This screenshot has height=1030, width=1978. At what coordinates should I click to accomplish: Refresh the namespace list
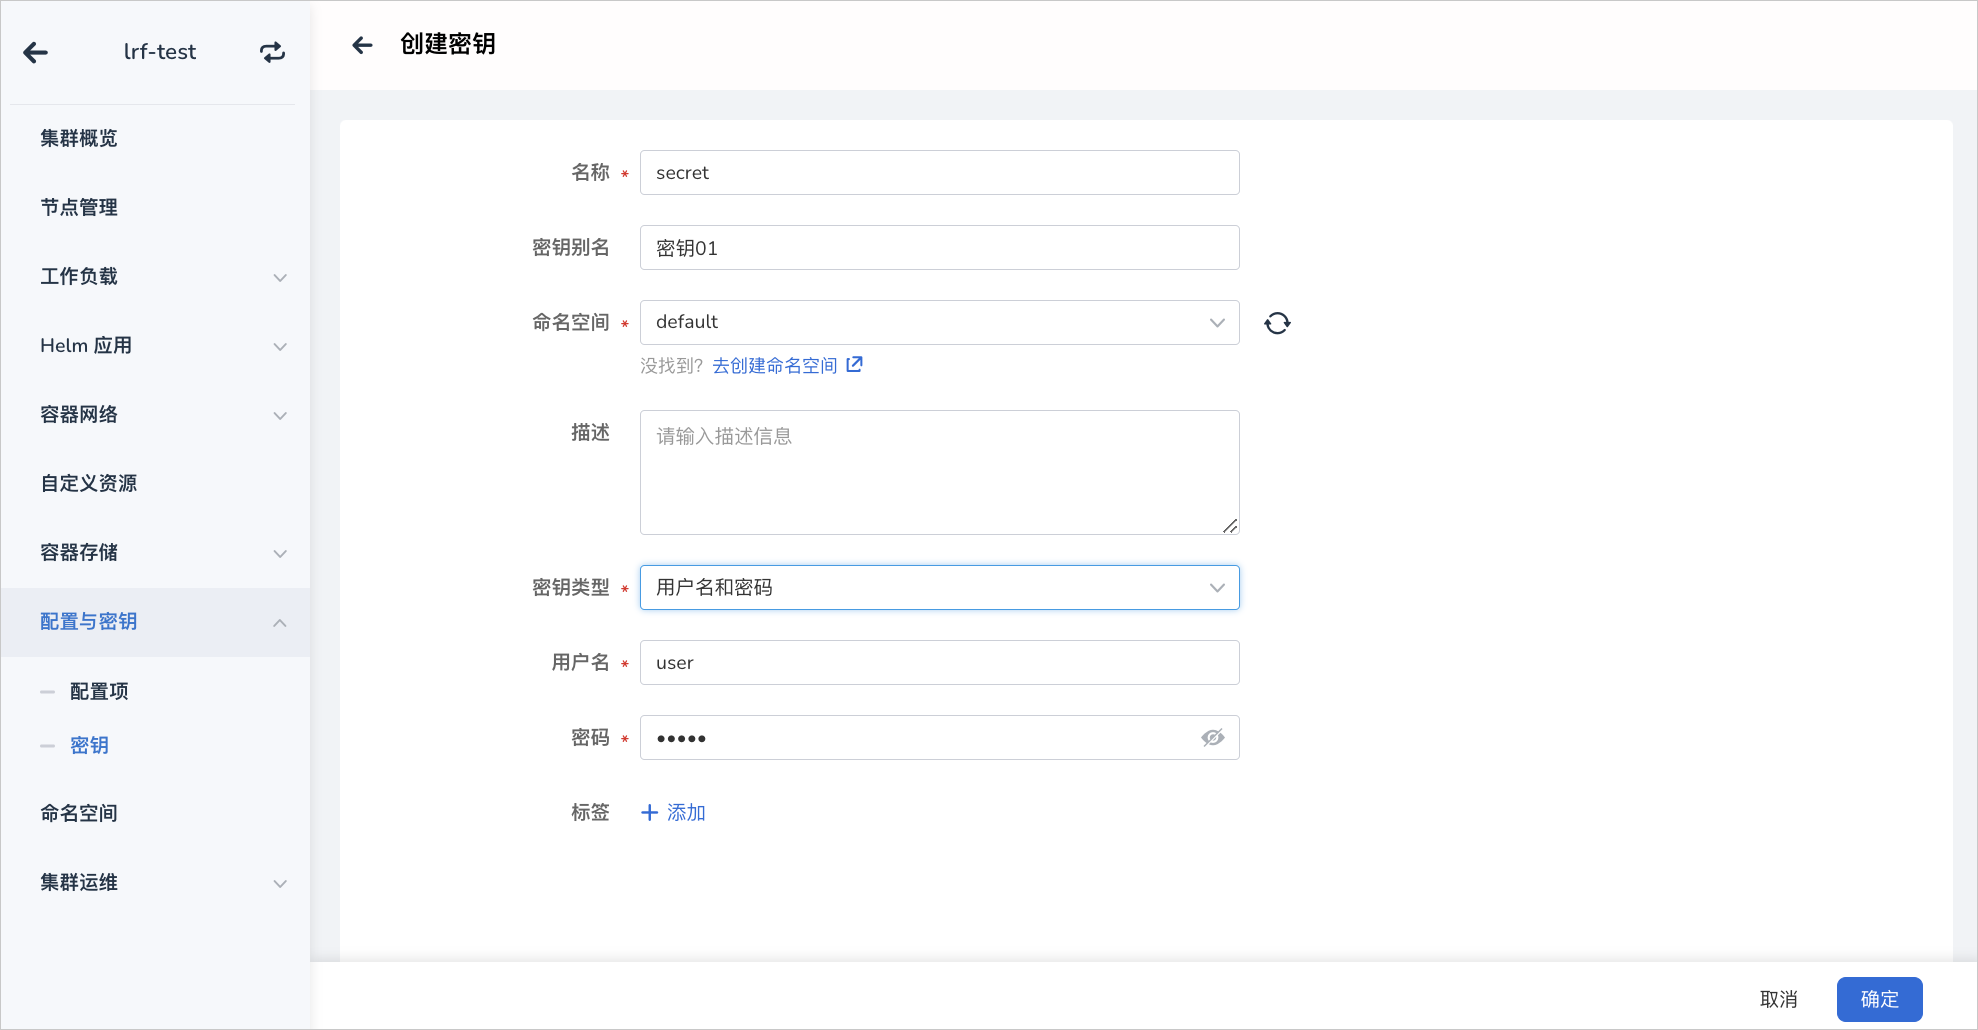pyautogui.click(x=1277, y=323)
